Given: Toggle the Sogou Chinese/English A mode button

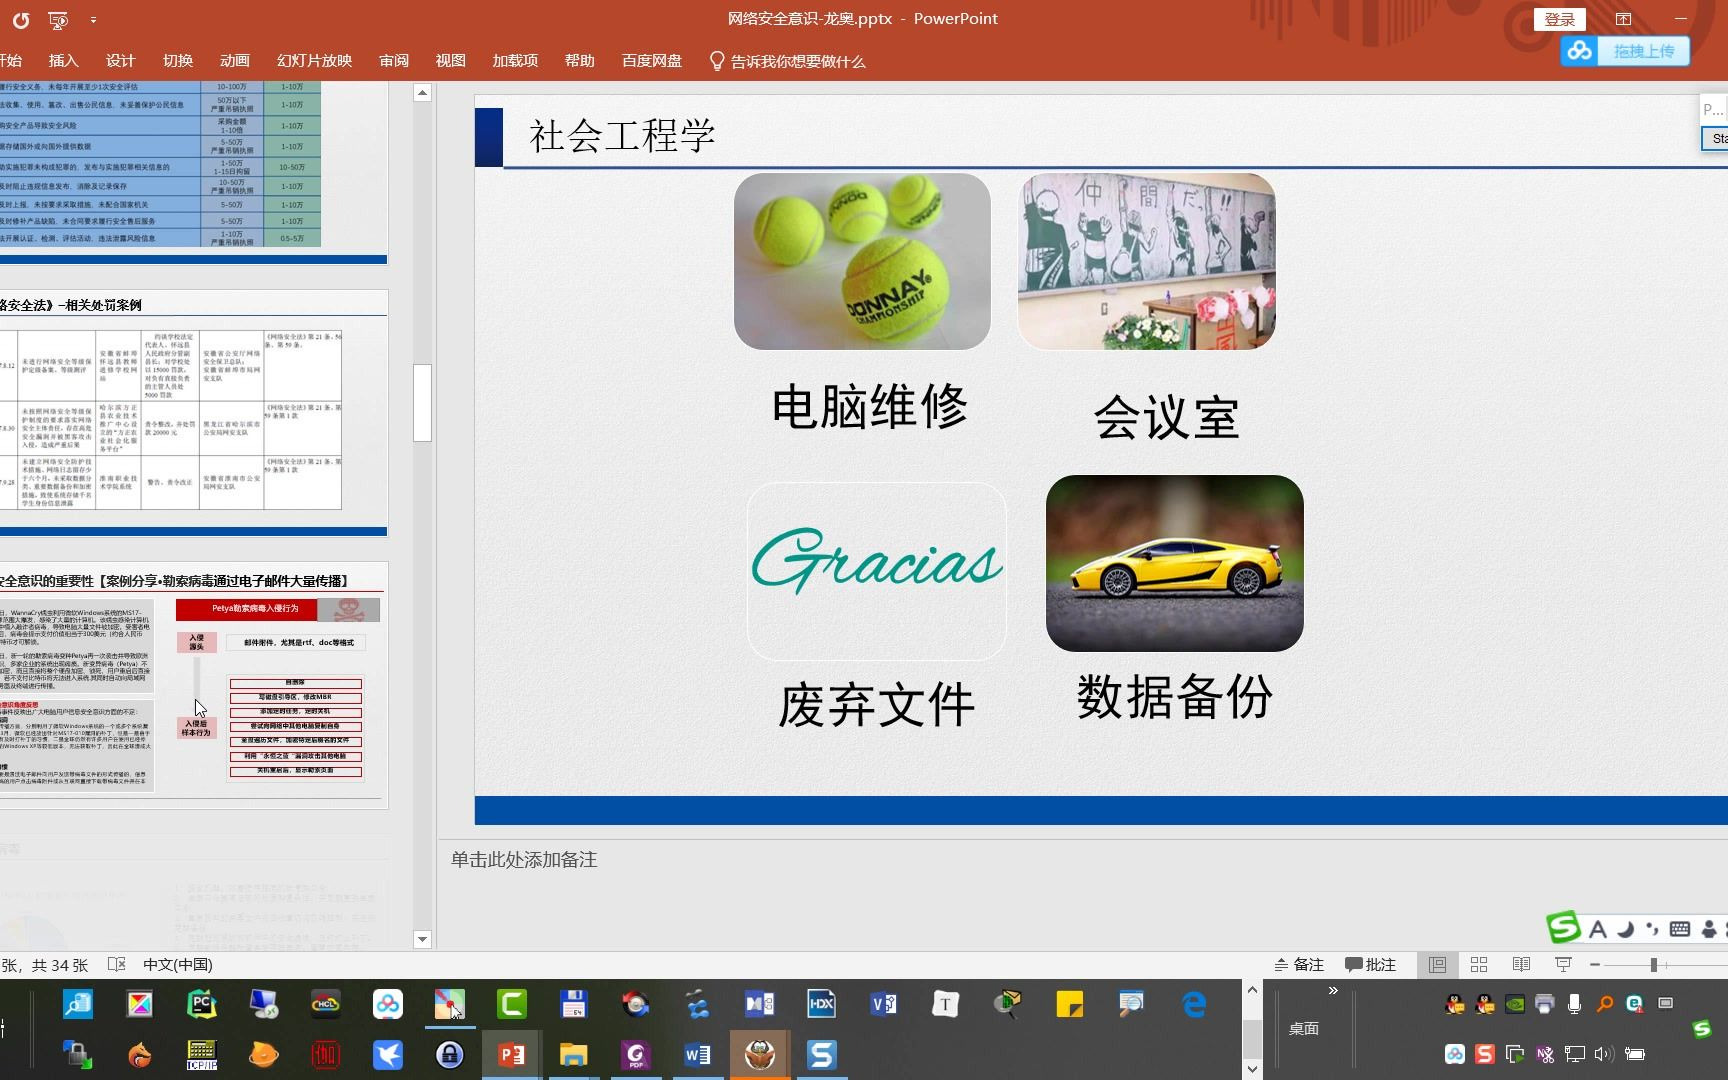Looking at the screenshot, I should click(x=1598, y=930).
